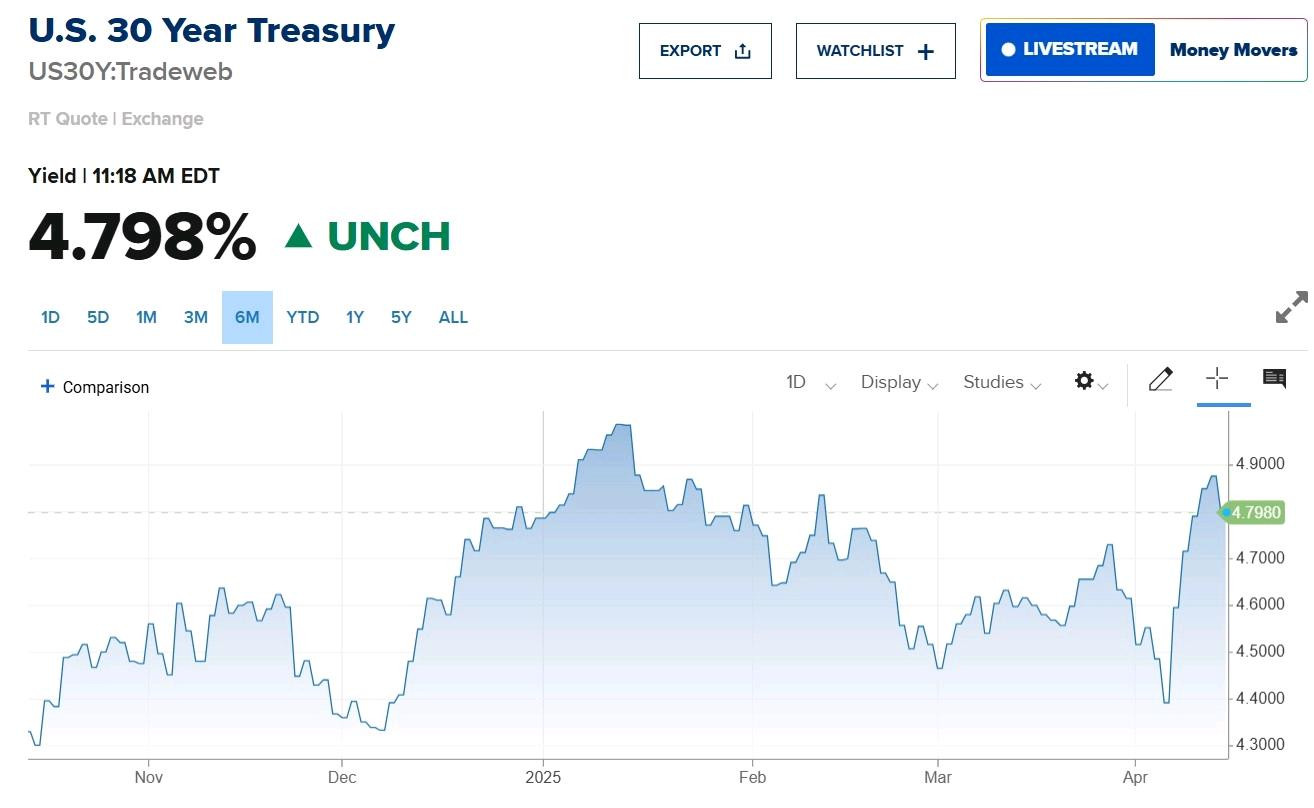Switch the range to YTD
The image size is (1314, 808).
point(302,317)
